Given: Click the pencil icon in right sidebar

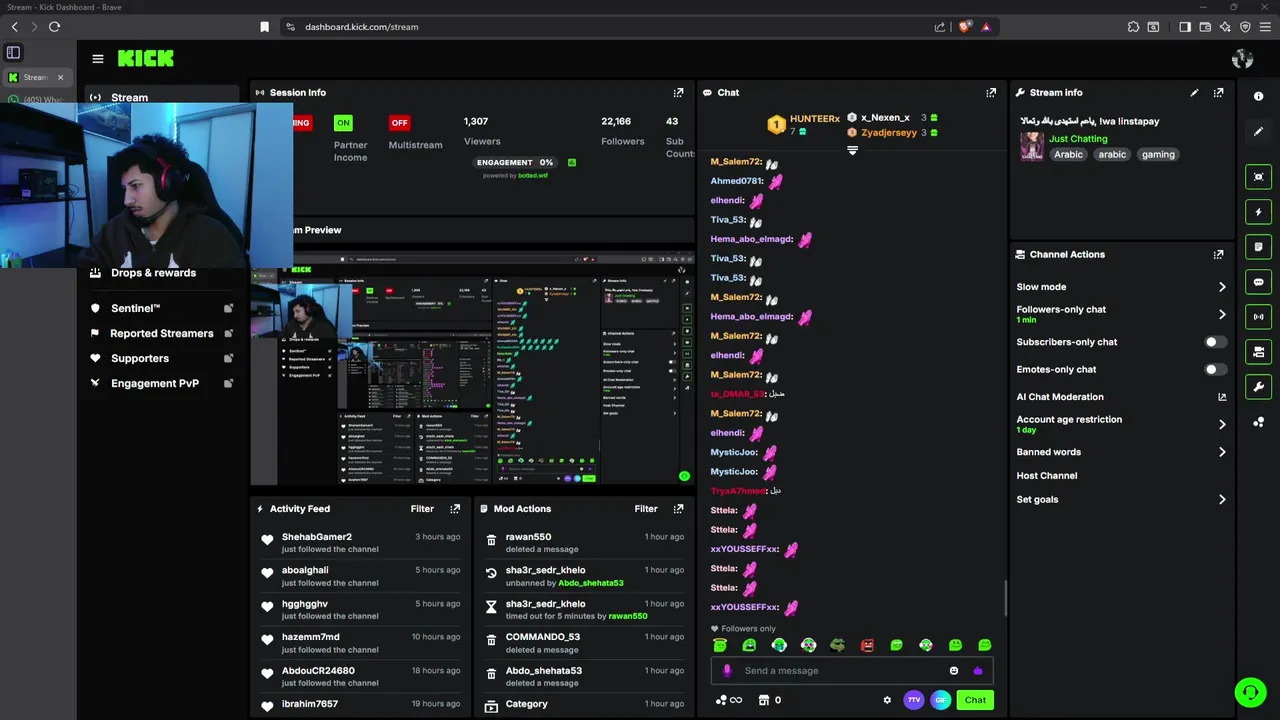Looking at the screenshot, I should [1258, 131].
